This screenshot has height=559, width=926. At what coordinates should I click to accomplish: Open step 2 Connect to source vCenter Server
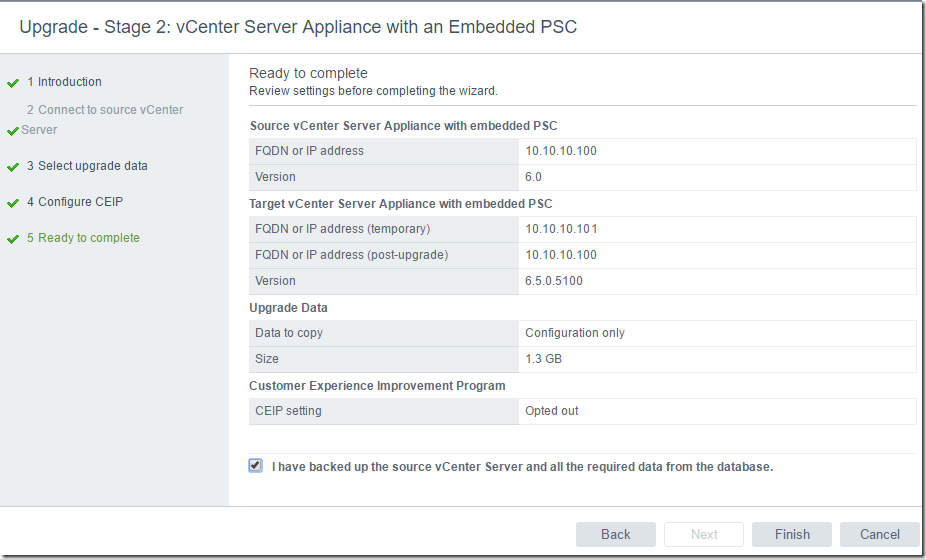(102, 119)
